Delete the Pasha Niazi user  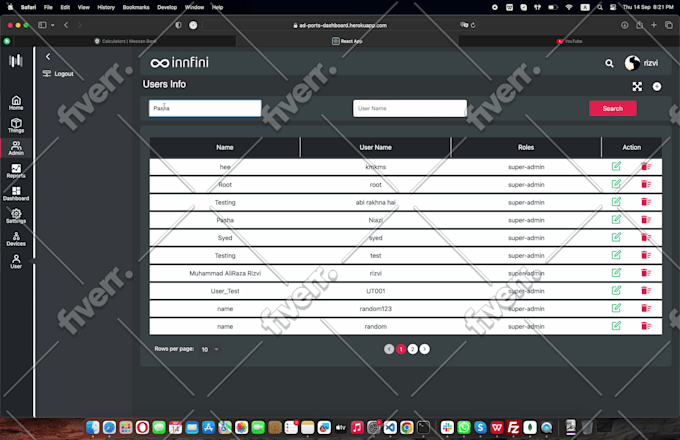pos(646,220)
